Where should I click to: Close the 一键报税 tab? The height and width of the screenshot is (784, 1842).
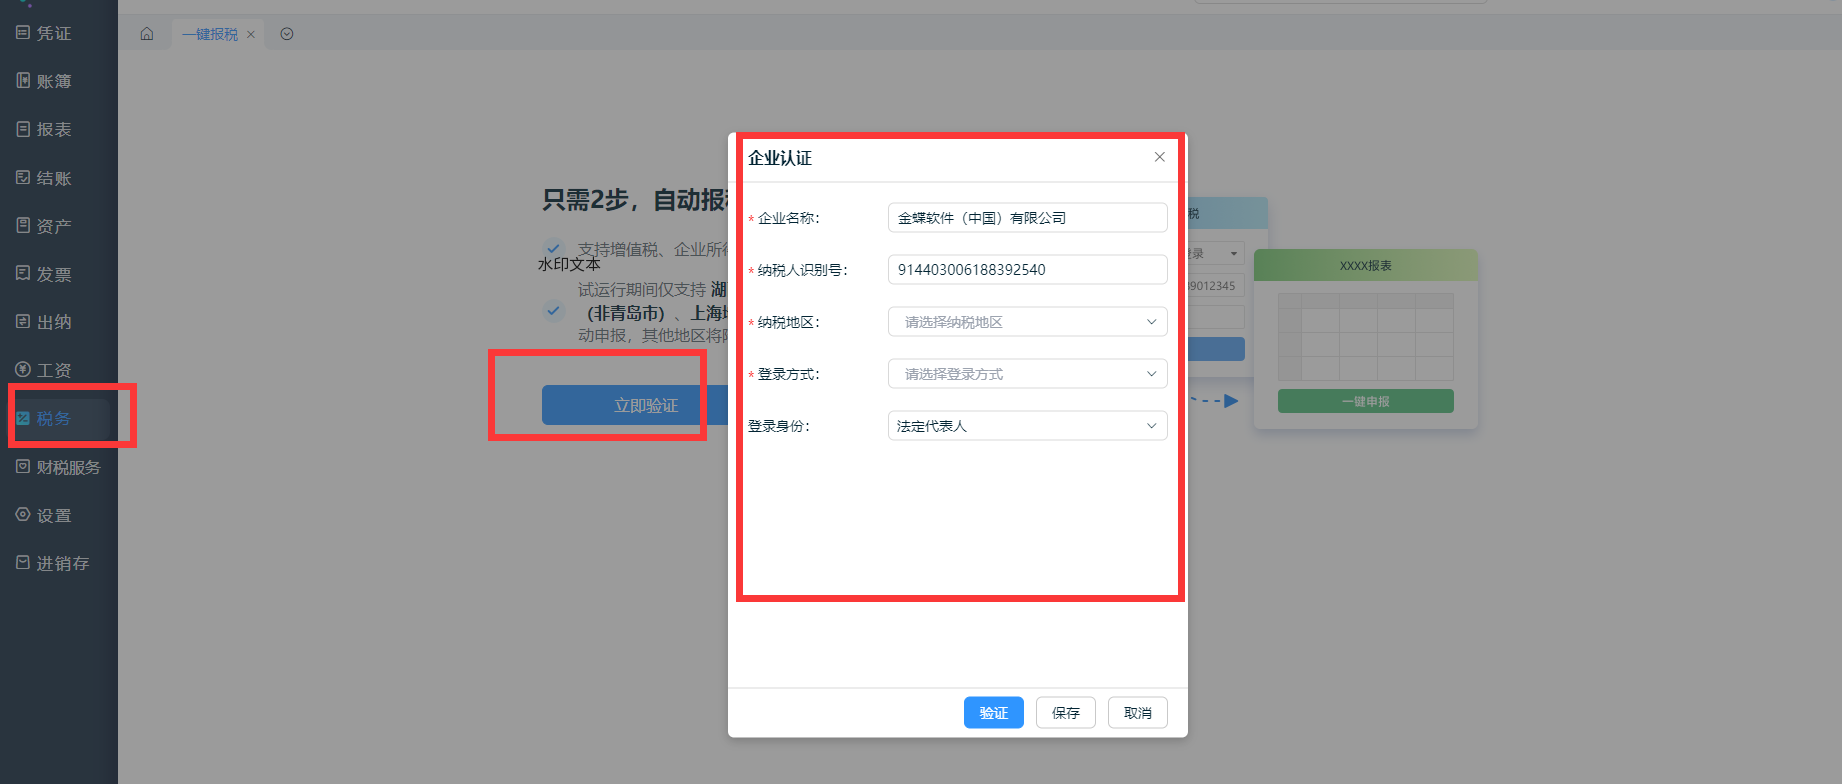pos(251,35)
